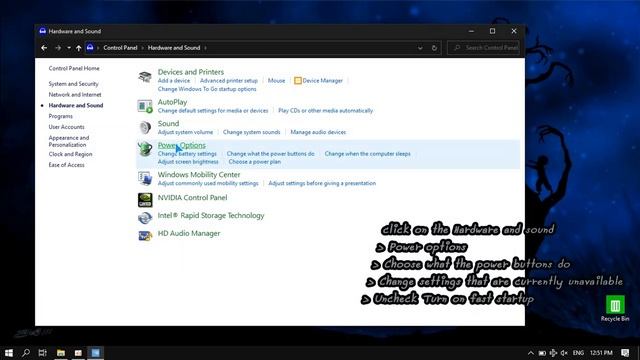
Task: Click the Power Options battery icon
Action: (145, 149)
